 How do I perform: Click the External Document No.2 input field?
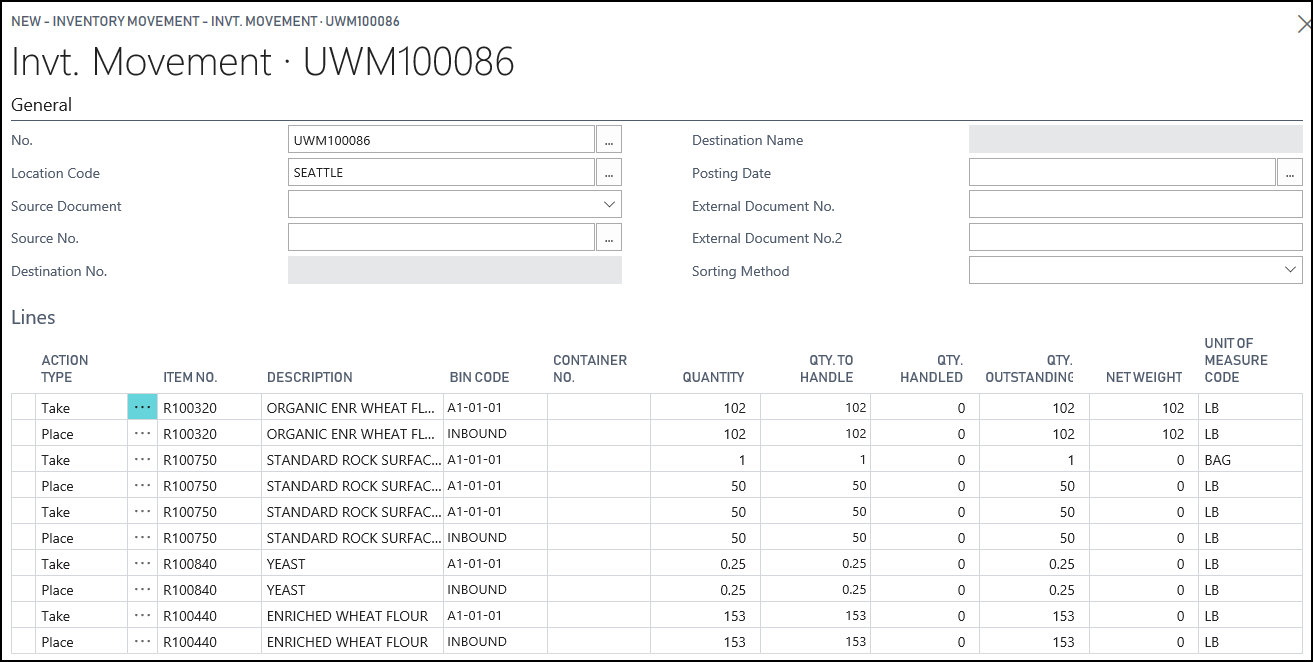[x=1135, y=238]
